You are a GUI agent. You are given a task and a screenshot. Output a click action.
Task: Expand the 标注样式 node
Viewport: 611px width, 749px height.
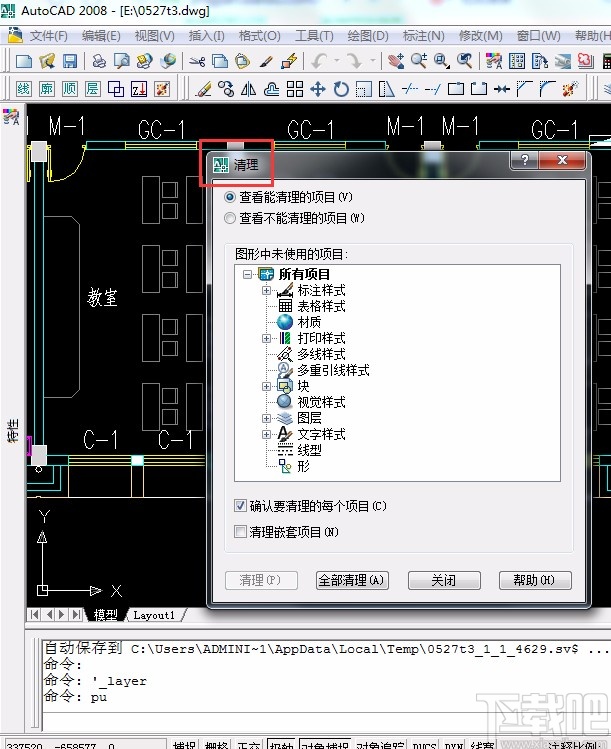coord(267,290)
